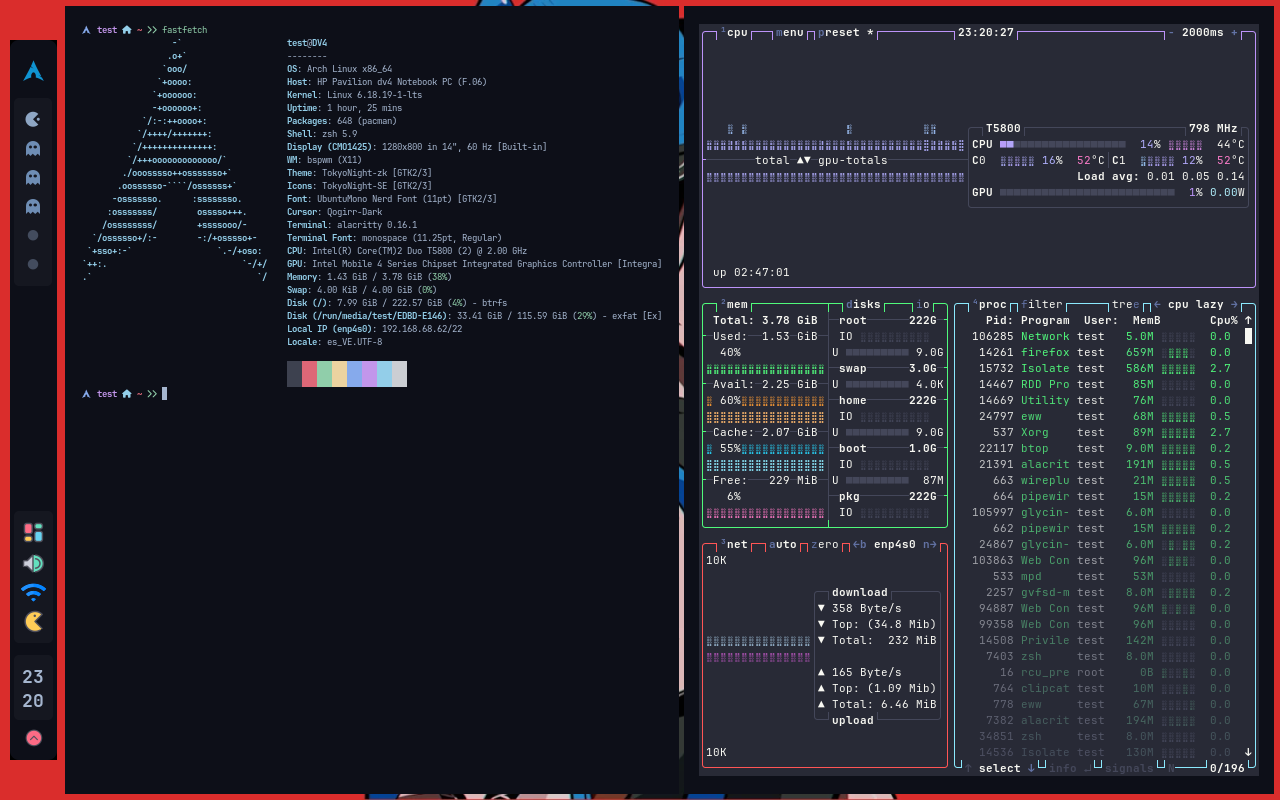
Task: Select the firefox process row
Action: pyautogui.click(x=1045, y=352)
